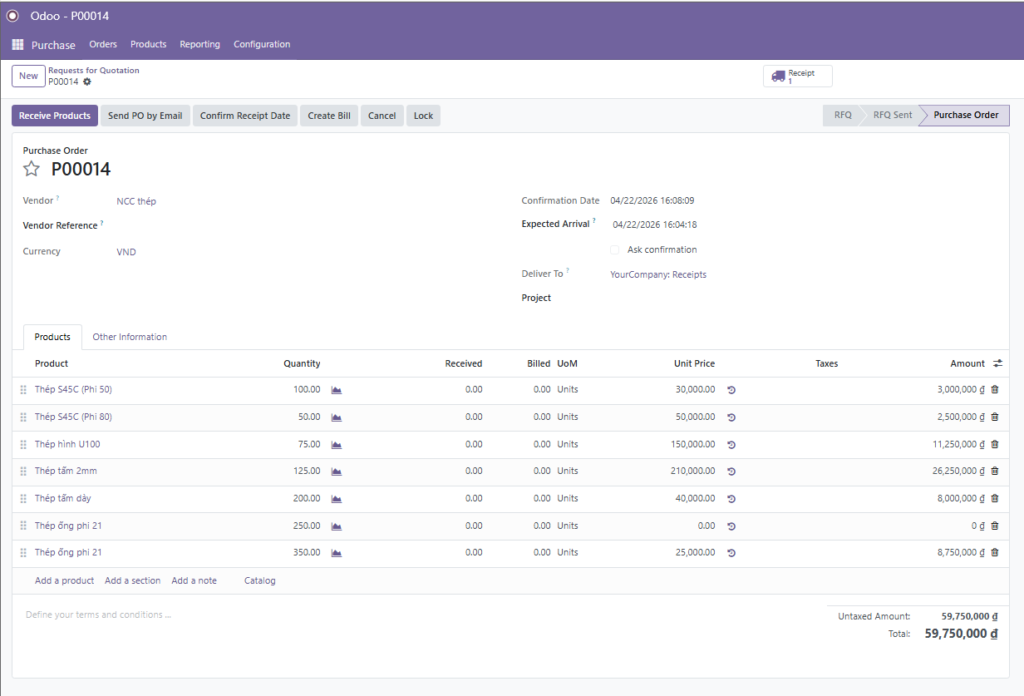Image resolution: width=1024 pixels, height=696 pixels.
Task: Delete the Thép hình U100 line
Action: click(x=994, y=444)
